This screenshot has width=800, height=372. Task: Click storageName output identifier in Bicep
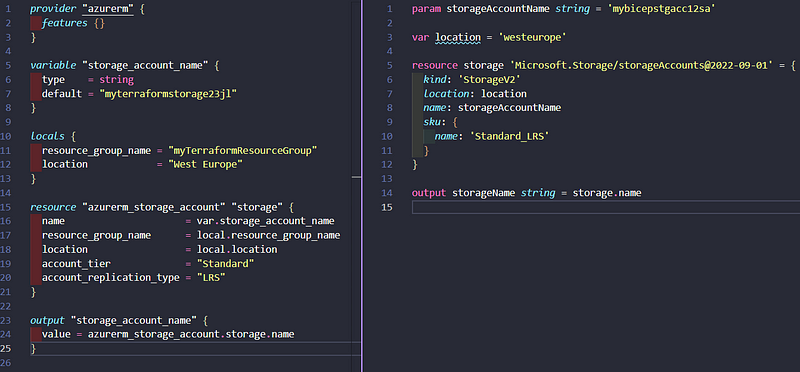click(x=484, y=193)
